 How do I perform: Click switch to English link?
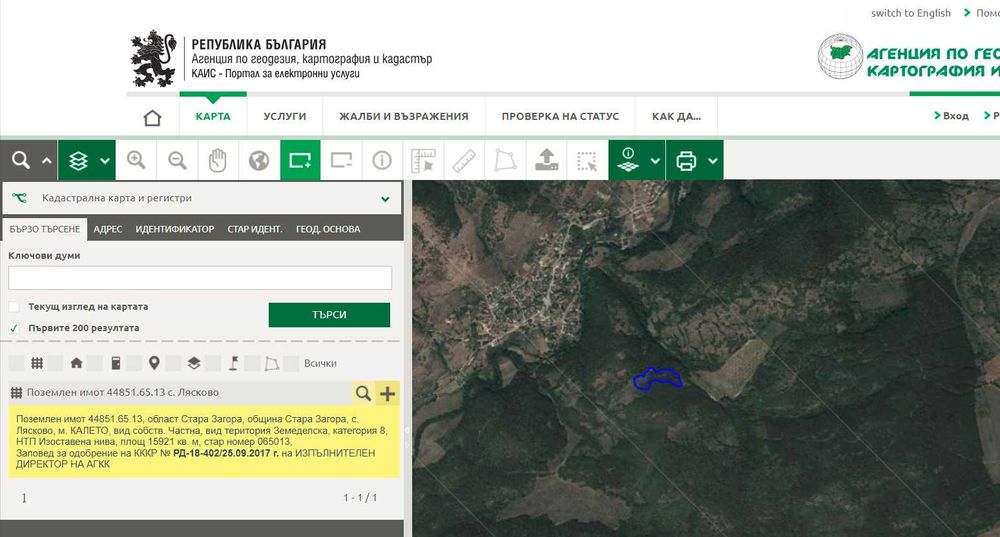(x=911, y=13)
